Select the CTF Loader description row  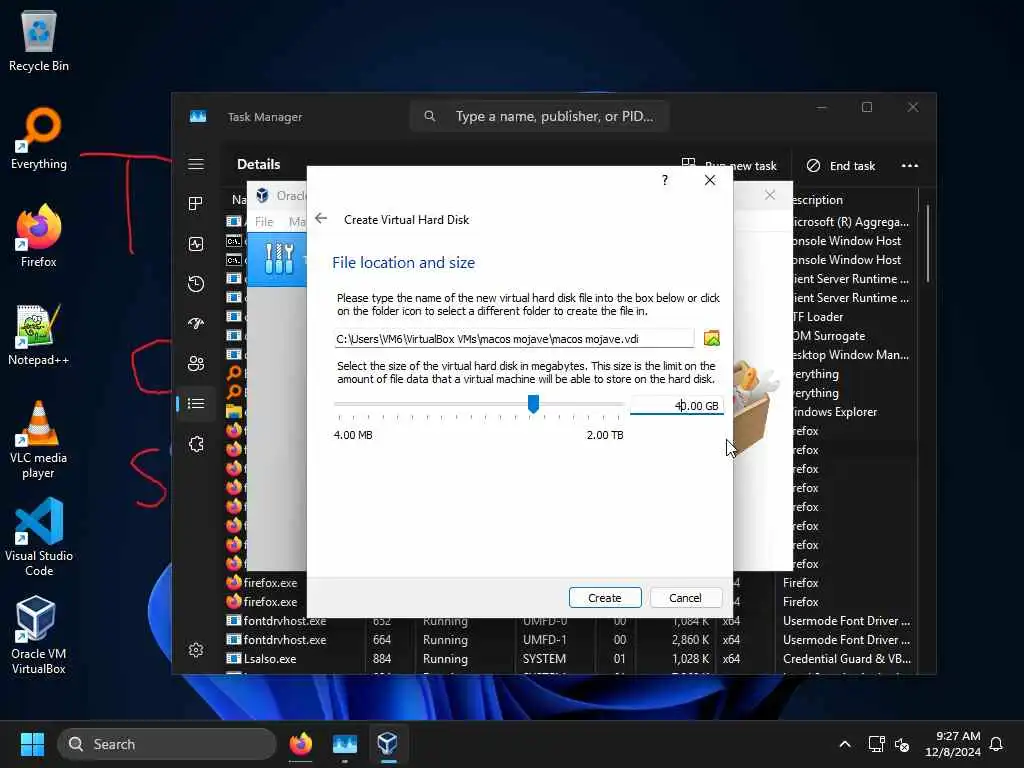816,317
